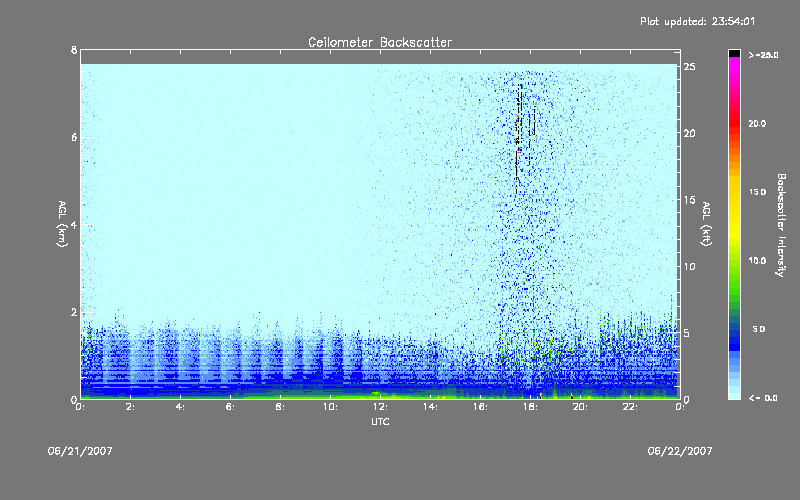
Task: Click the 10 kft tick label
Action: click(x=689, y=266)
